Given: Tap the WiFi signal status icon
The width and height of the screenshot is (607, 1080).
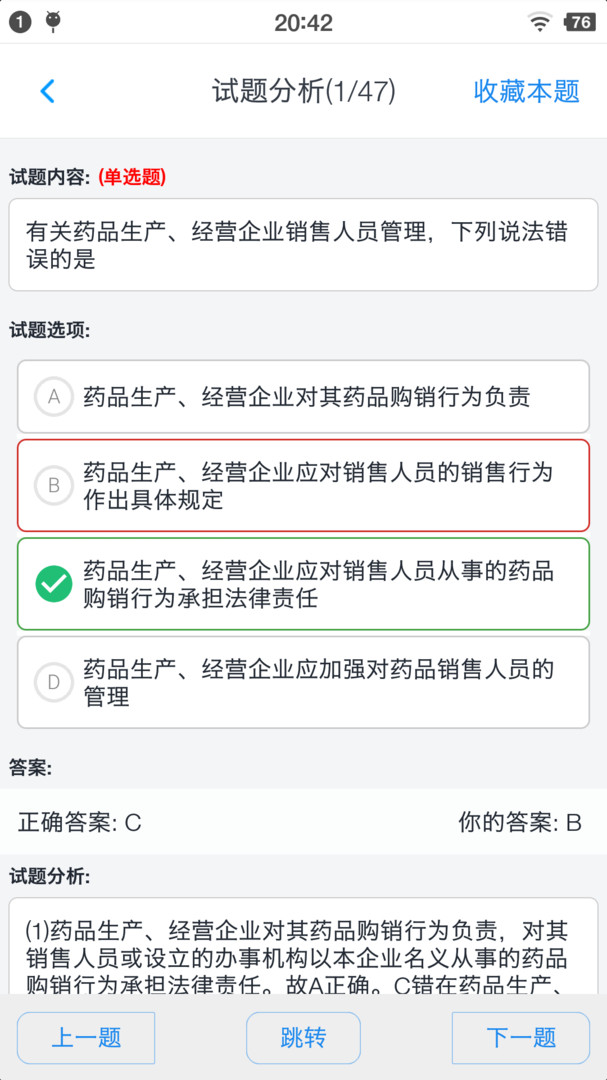Looking at the screenshot, I should tap(541, 22).
